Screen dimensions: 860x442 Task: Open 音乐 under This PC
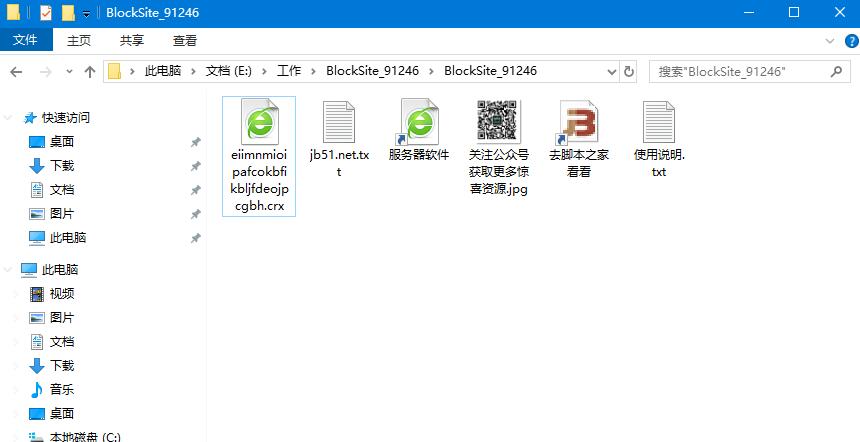point(61,389)
